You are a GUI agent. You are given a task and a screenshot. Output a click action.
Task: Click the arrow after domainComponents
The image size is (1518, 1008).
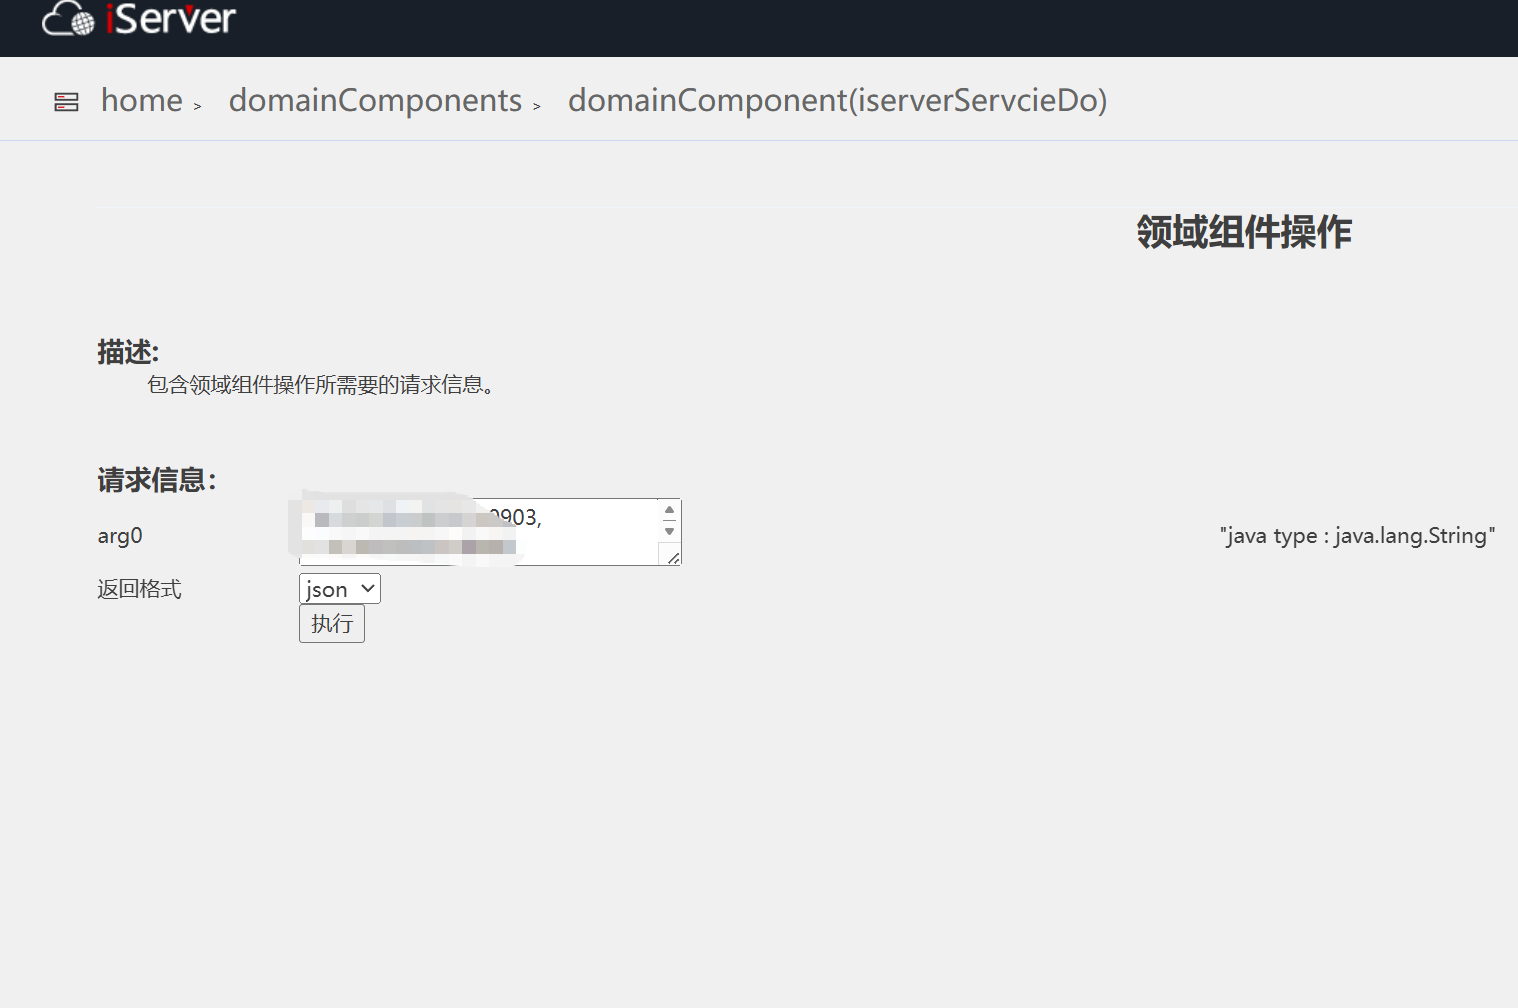click(x=537, y=106)
